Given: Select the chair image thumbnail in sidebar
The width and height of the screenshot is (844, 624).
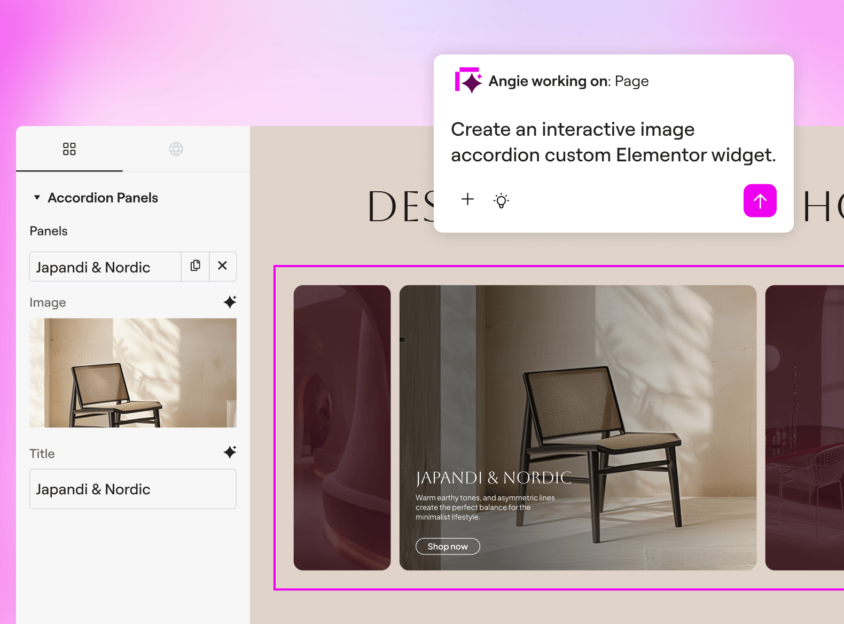Looking at the screenshot, I should tap(133, 373).
